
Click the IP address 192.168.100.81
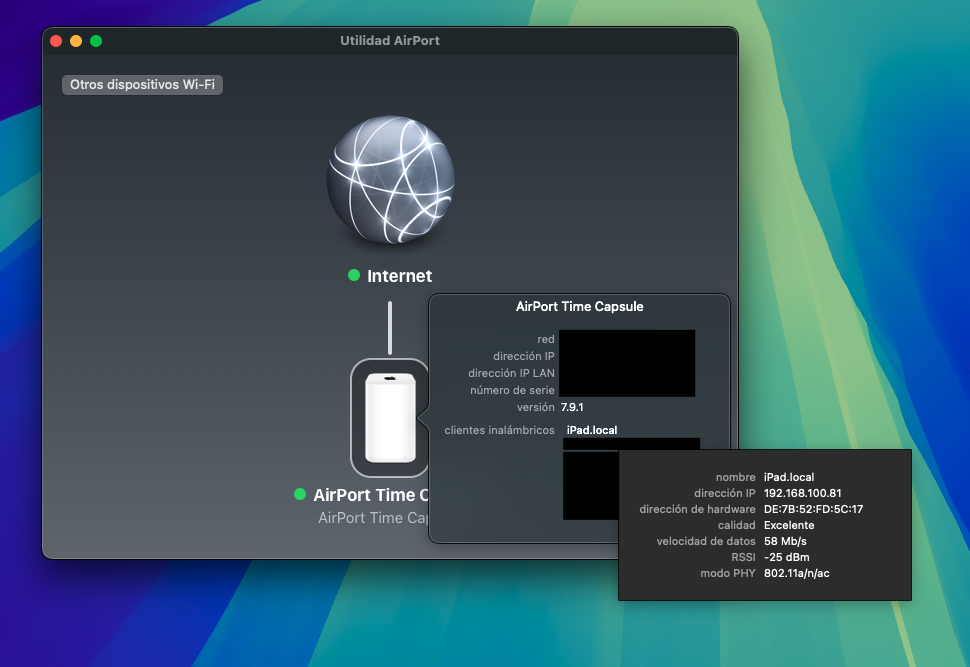pos(802,493)
